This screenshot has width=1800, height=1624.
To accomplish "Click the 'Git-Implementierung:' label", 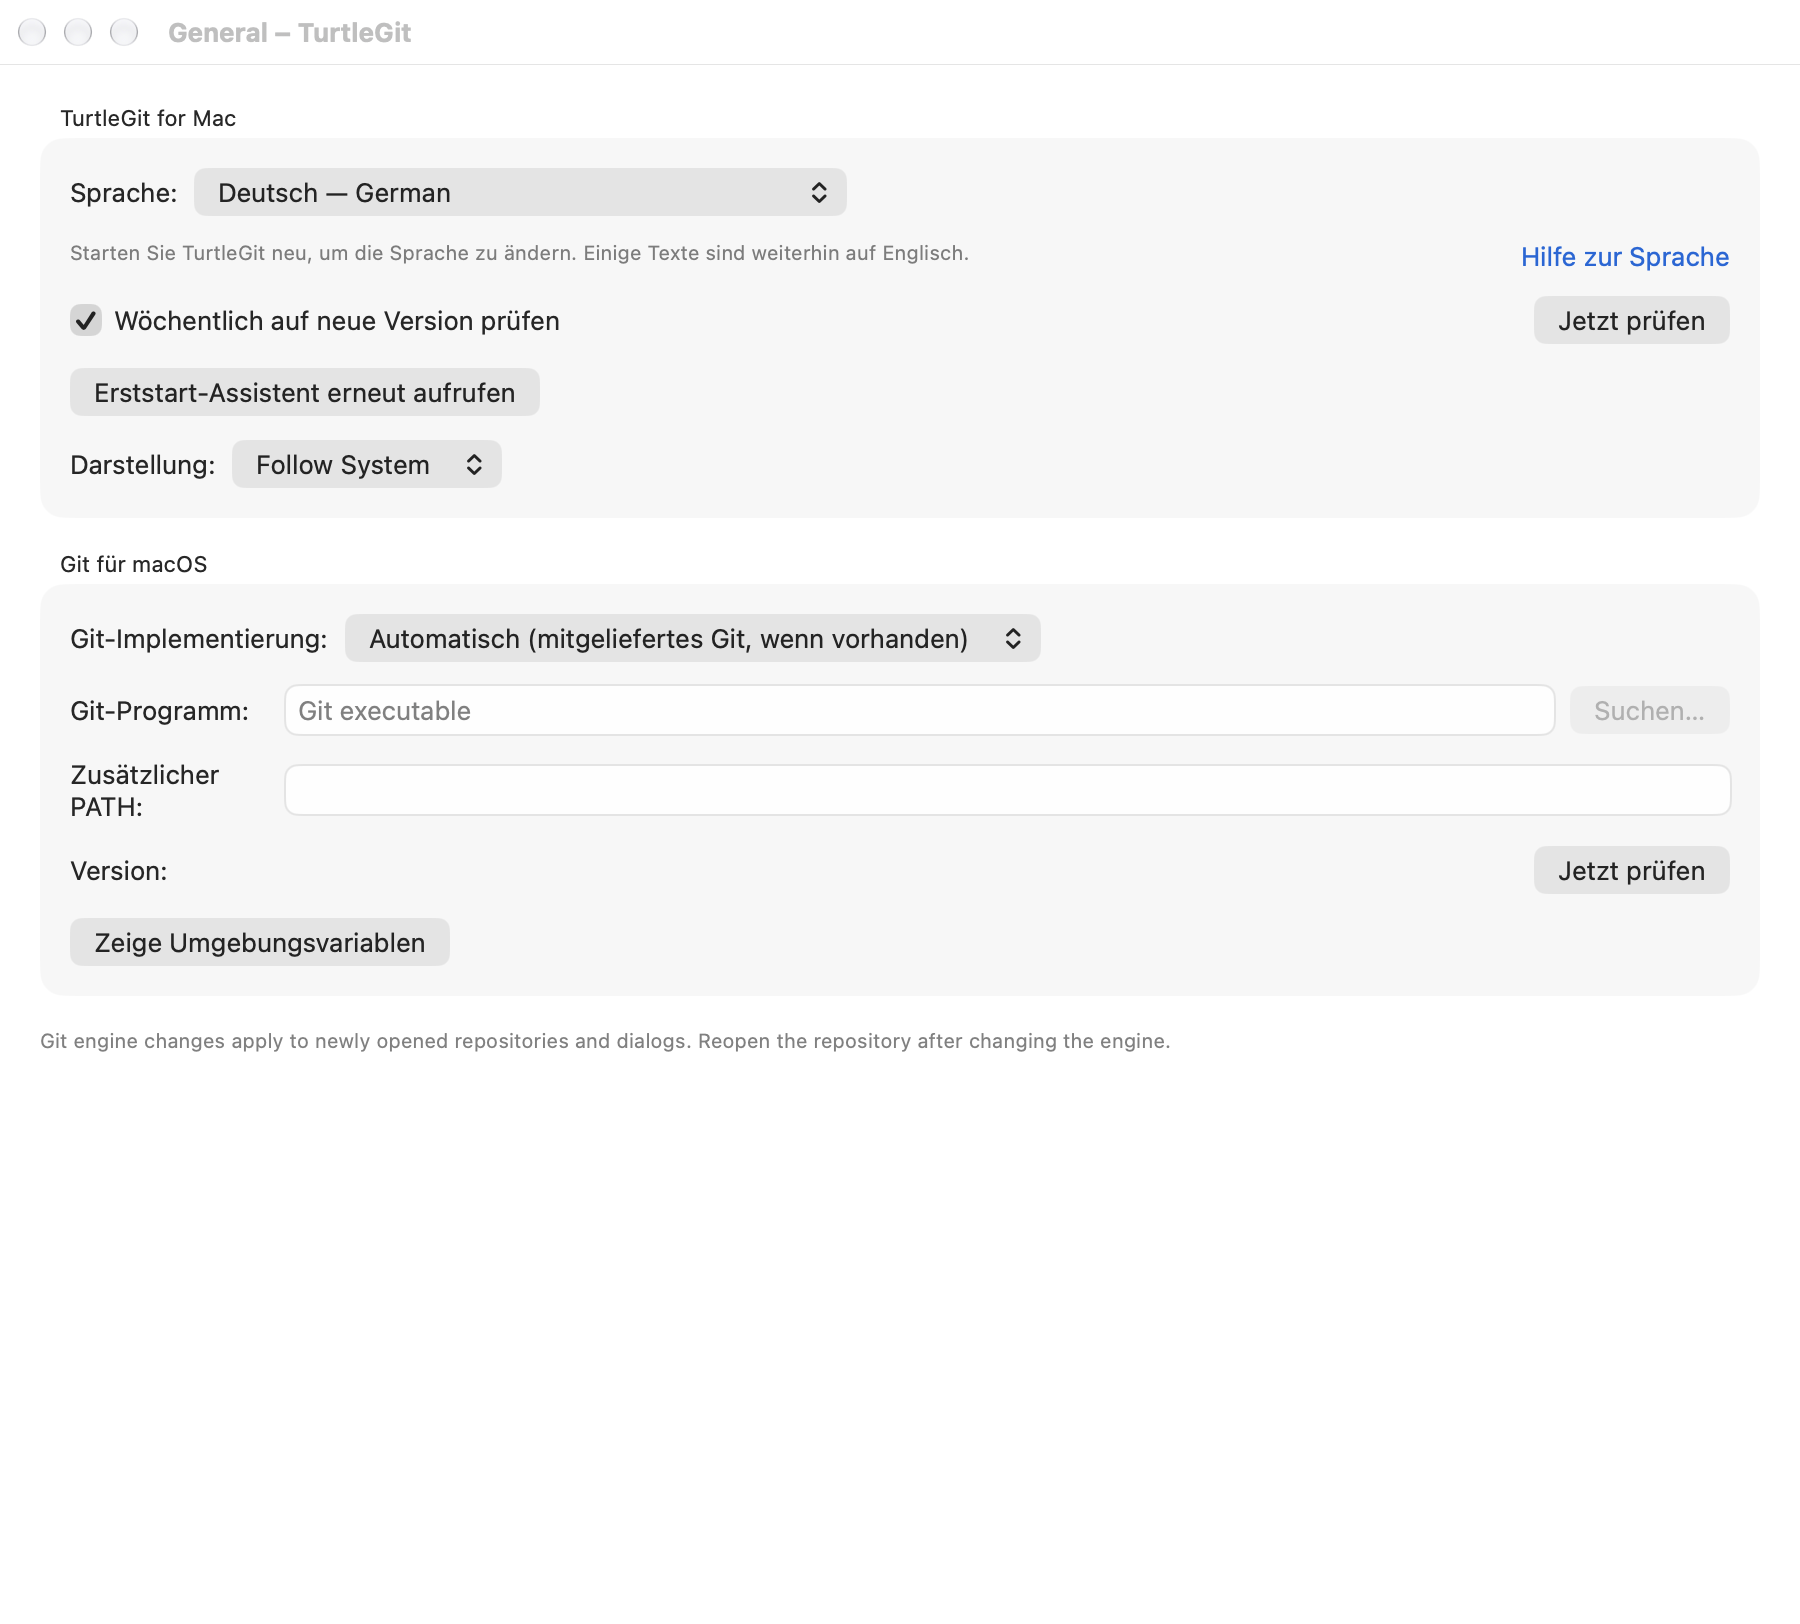I will point(199,639).
